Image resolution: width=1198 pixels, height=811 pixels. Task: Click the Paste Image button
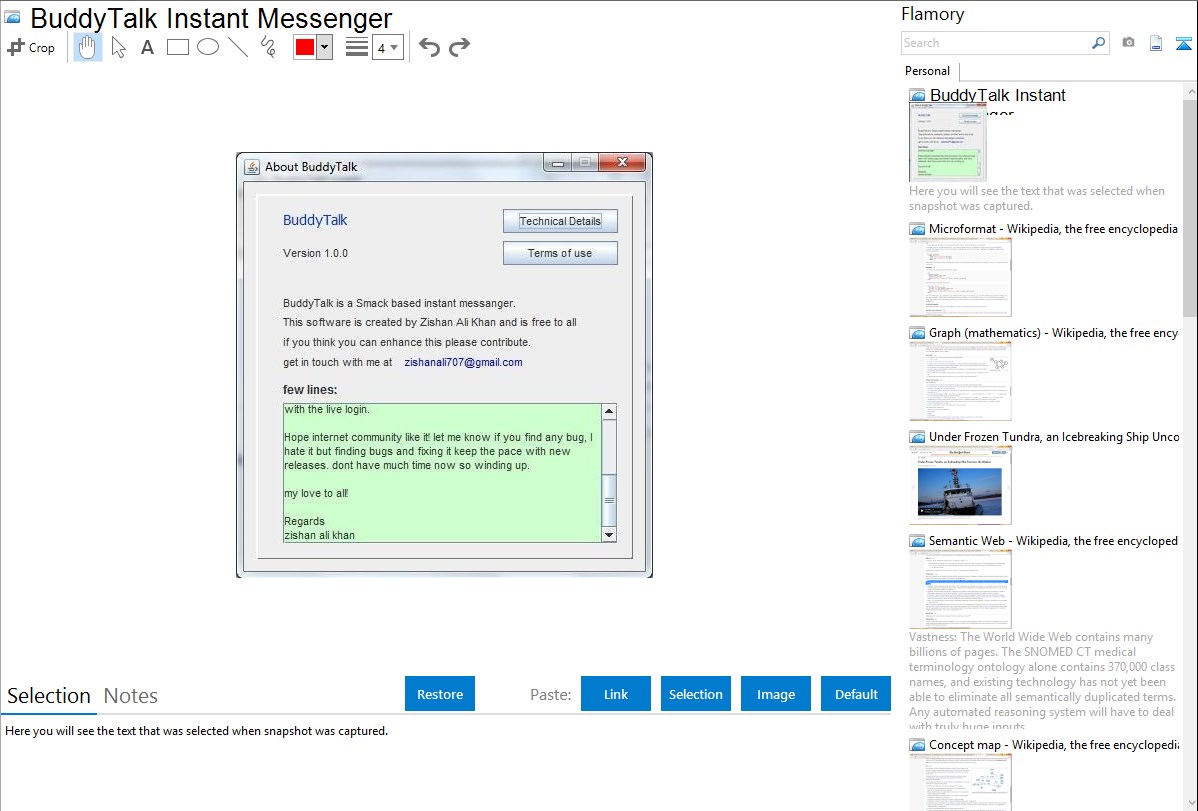776,694
